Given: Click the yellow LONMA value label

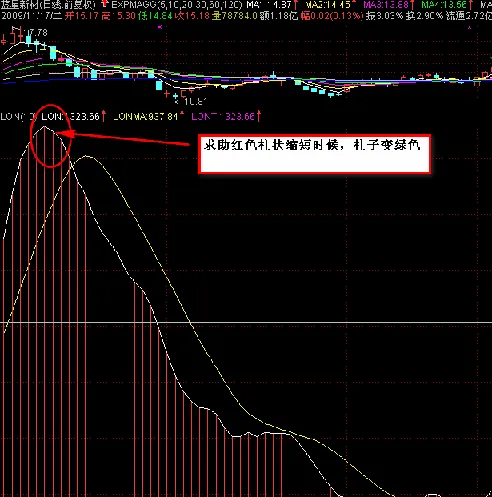Looking at the screenshot, I should coord(145,116).
